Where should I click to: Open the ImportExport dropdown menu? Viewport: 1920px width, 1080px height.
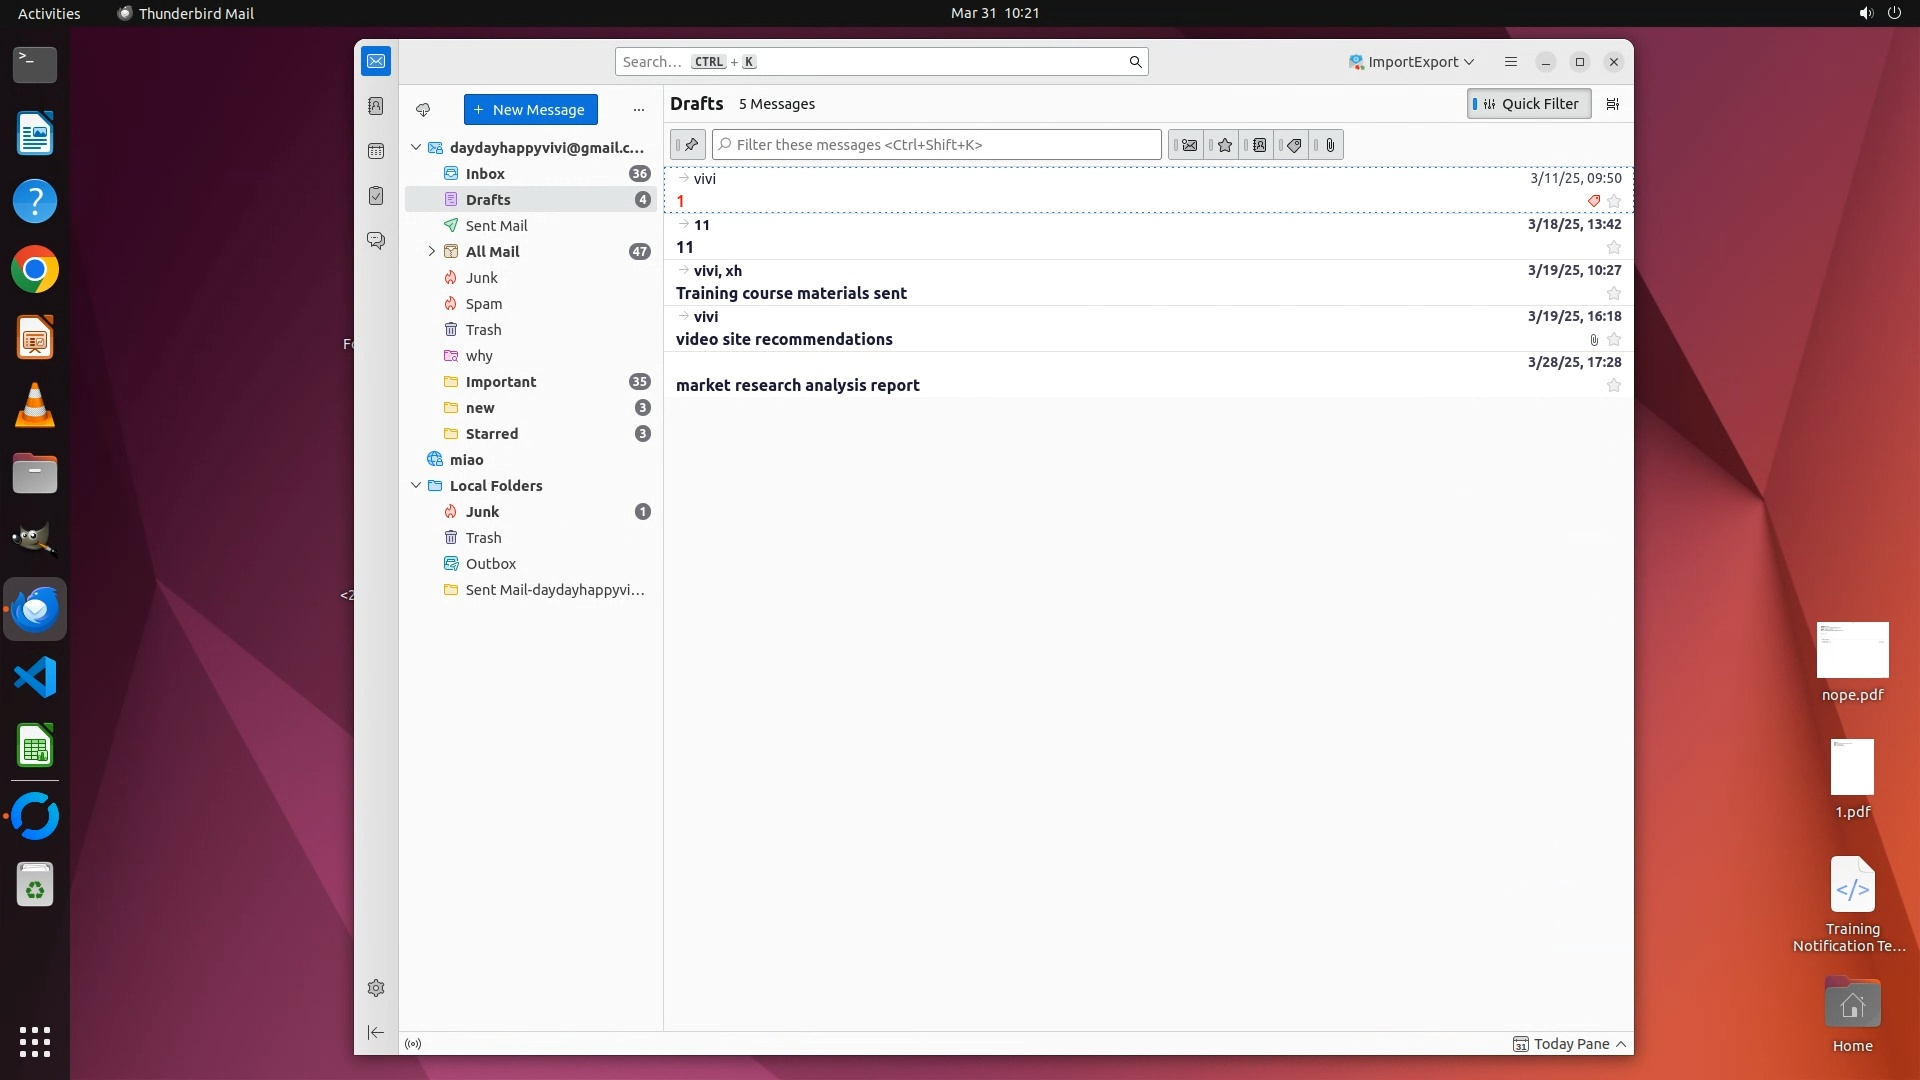1411,62
